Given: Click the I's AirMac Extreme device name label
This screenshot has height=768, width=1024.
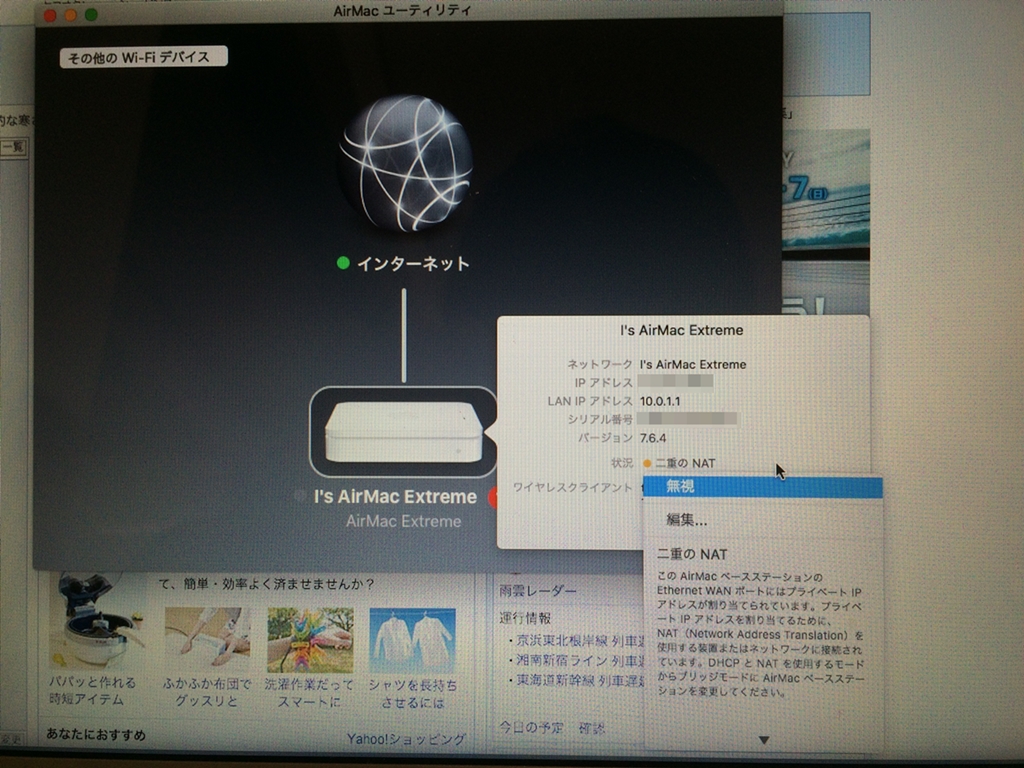Looking at the screenshot, I should [x=395, y=497].
